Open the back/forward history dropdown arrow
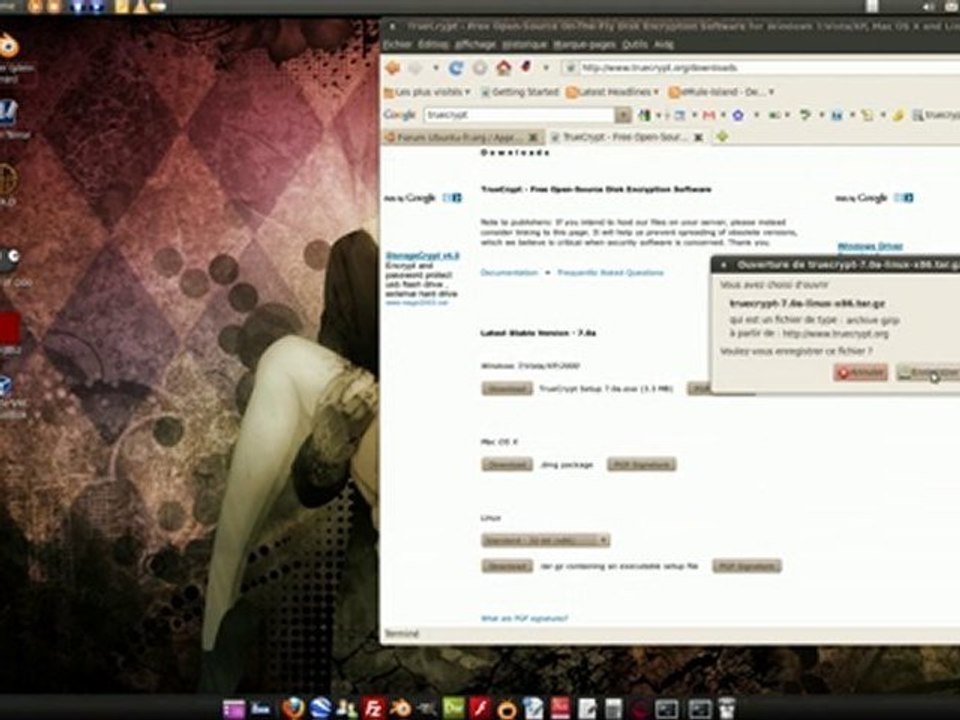Viewport: 960px width, 720px height. click(436, 67)
